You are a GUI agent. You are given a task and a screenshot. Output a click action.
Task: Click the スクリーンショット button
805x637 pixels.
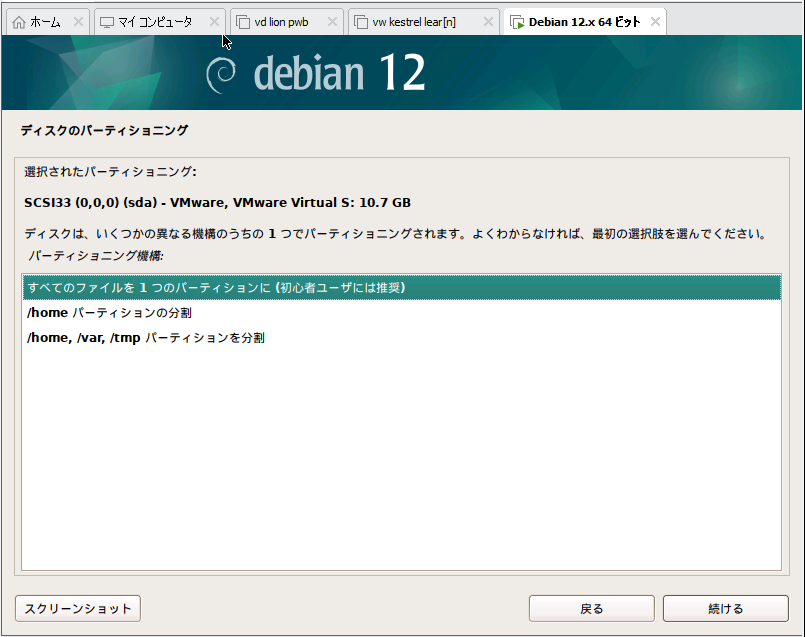[x=78, y=609]
